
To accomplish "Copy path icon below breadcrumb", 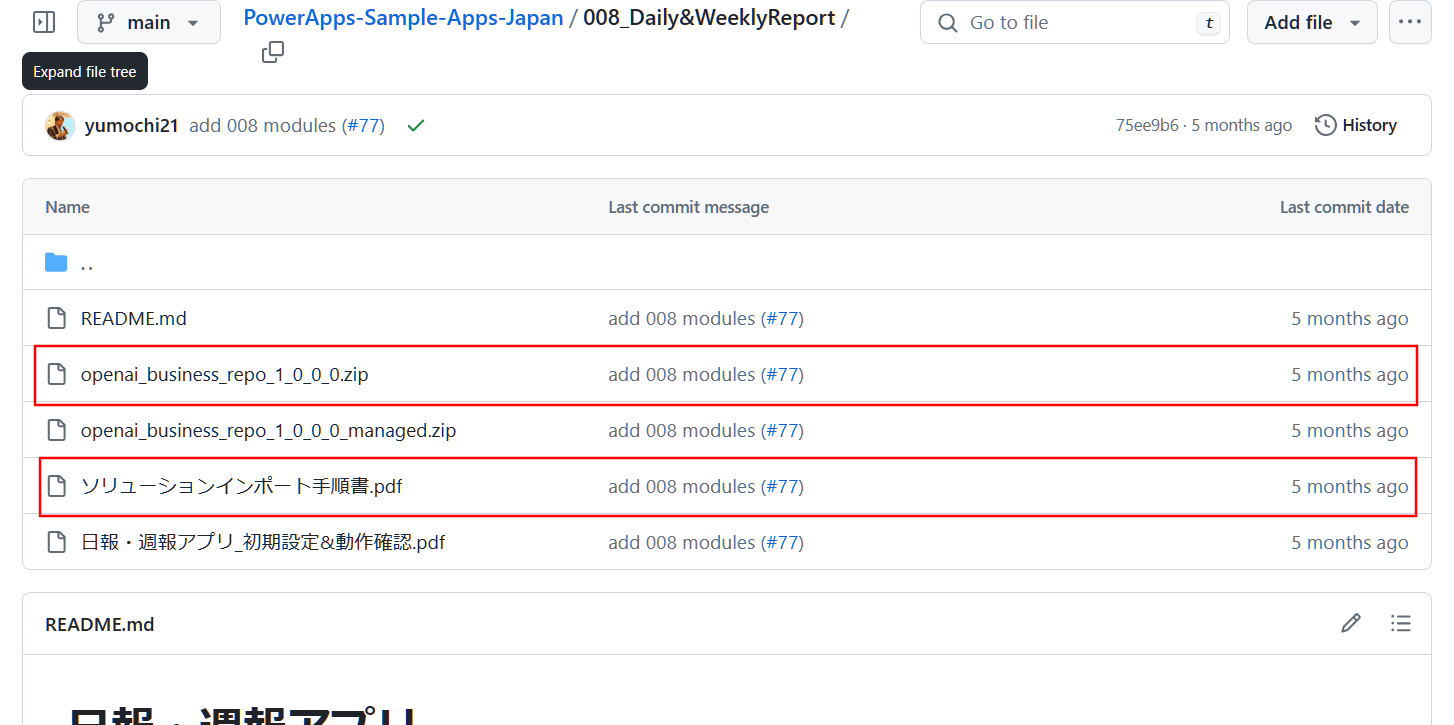I will [273, 52].
